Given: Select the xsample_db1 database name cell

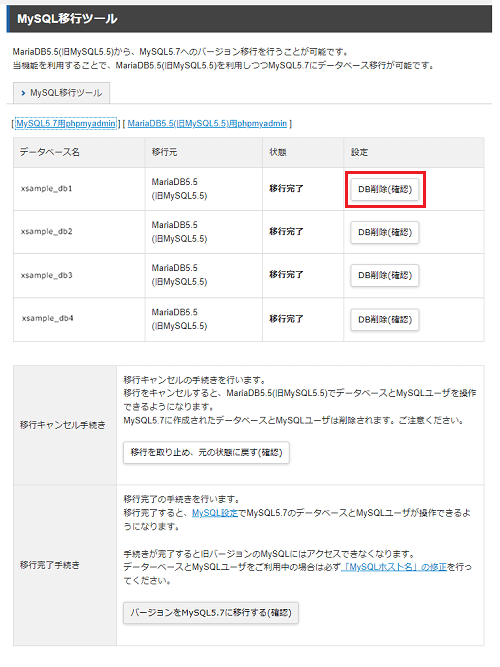Looking at the screenshot, I should coord(79,189).
